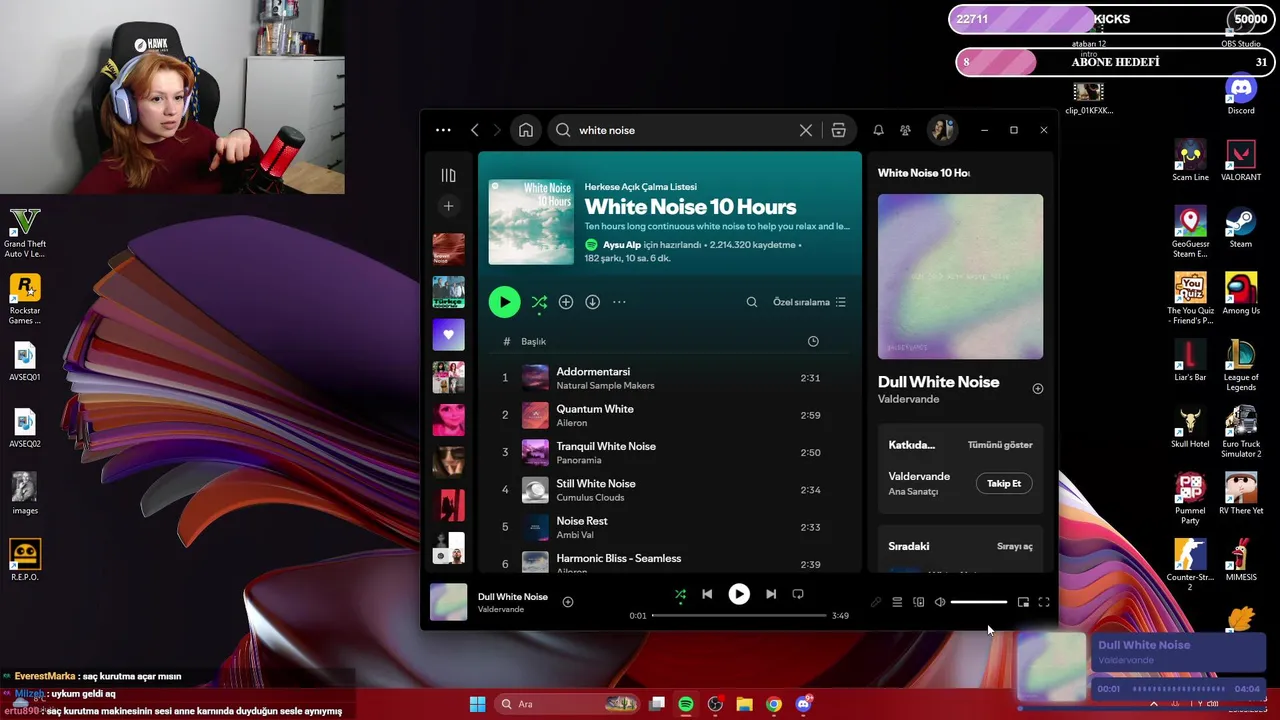This screenshot has height=720, width=1280.
Task: Click Dull White Noise cover in right panel
Action: click(x=960, y=277)
